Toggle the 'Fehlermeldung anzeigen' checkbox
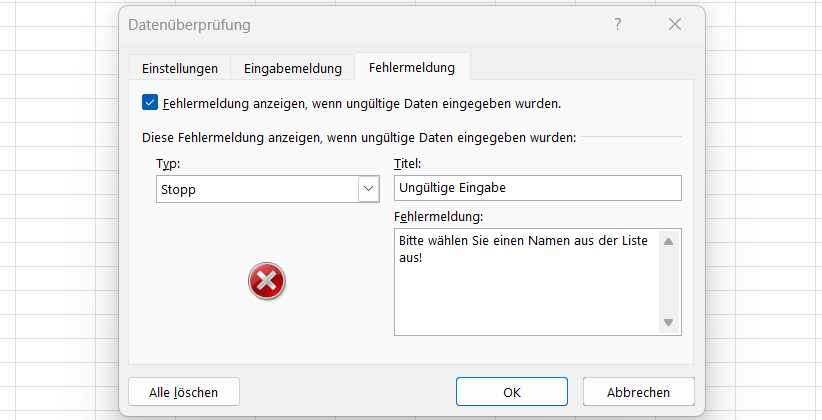The width and height of the screenshot is (822, 420). 150,102
